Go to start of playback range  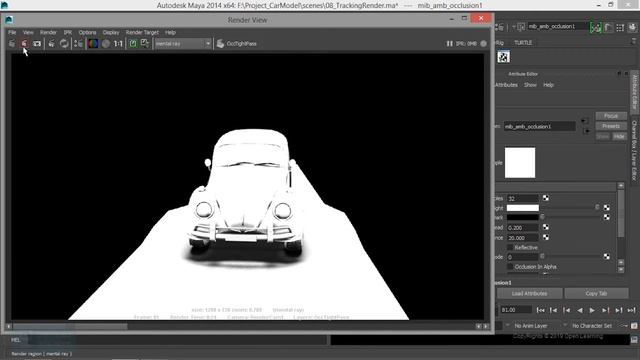coord(540,310)
